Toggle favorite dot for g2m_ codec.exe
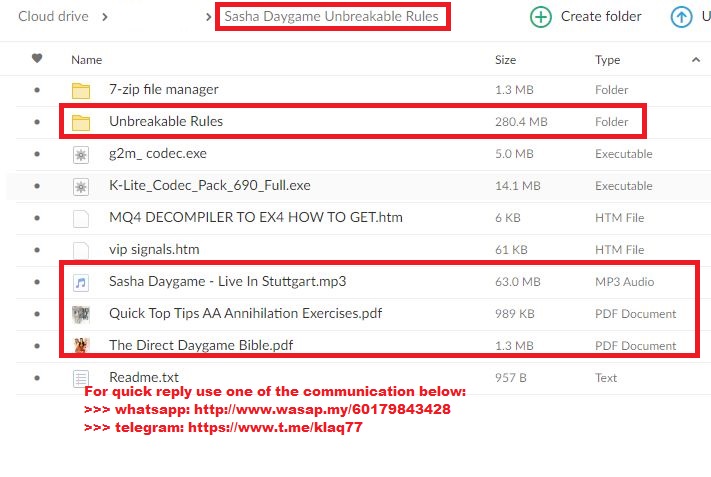 click(x=37, y=154)
